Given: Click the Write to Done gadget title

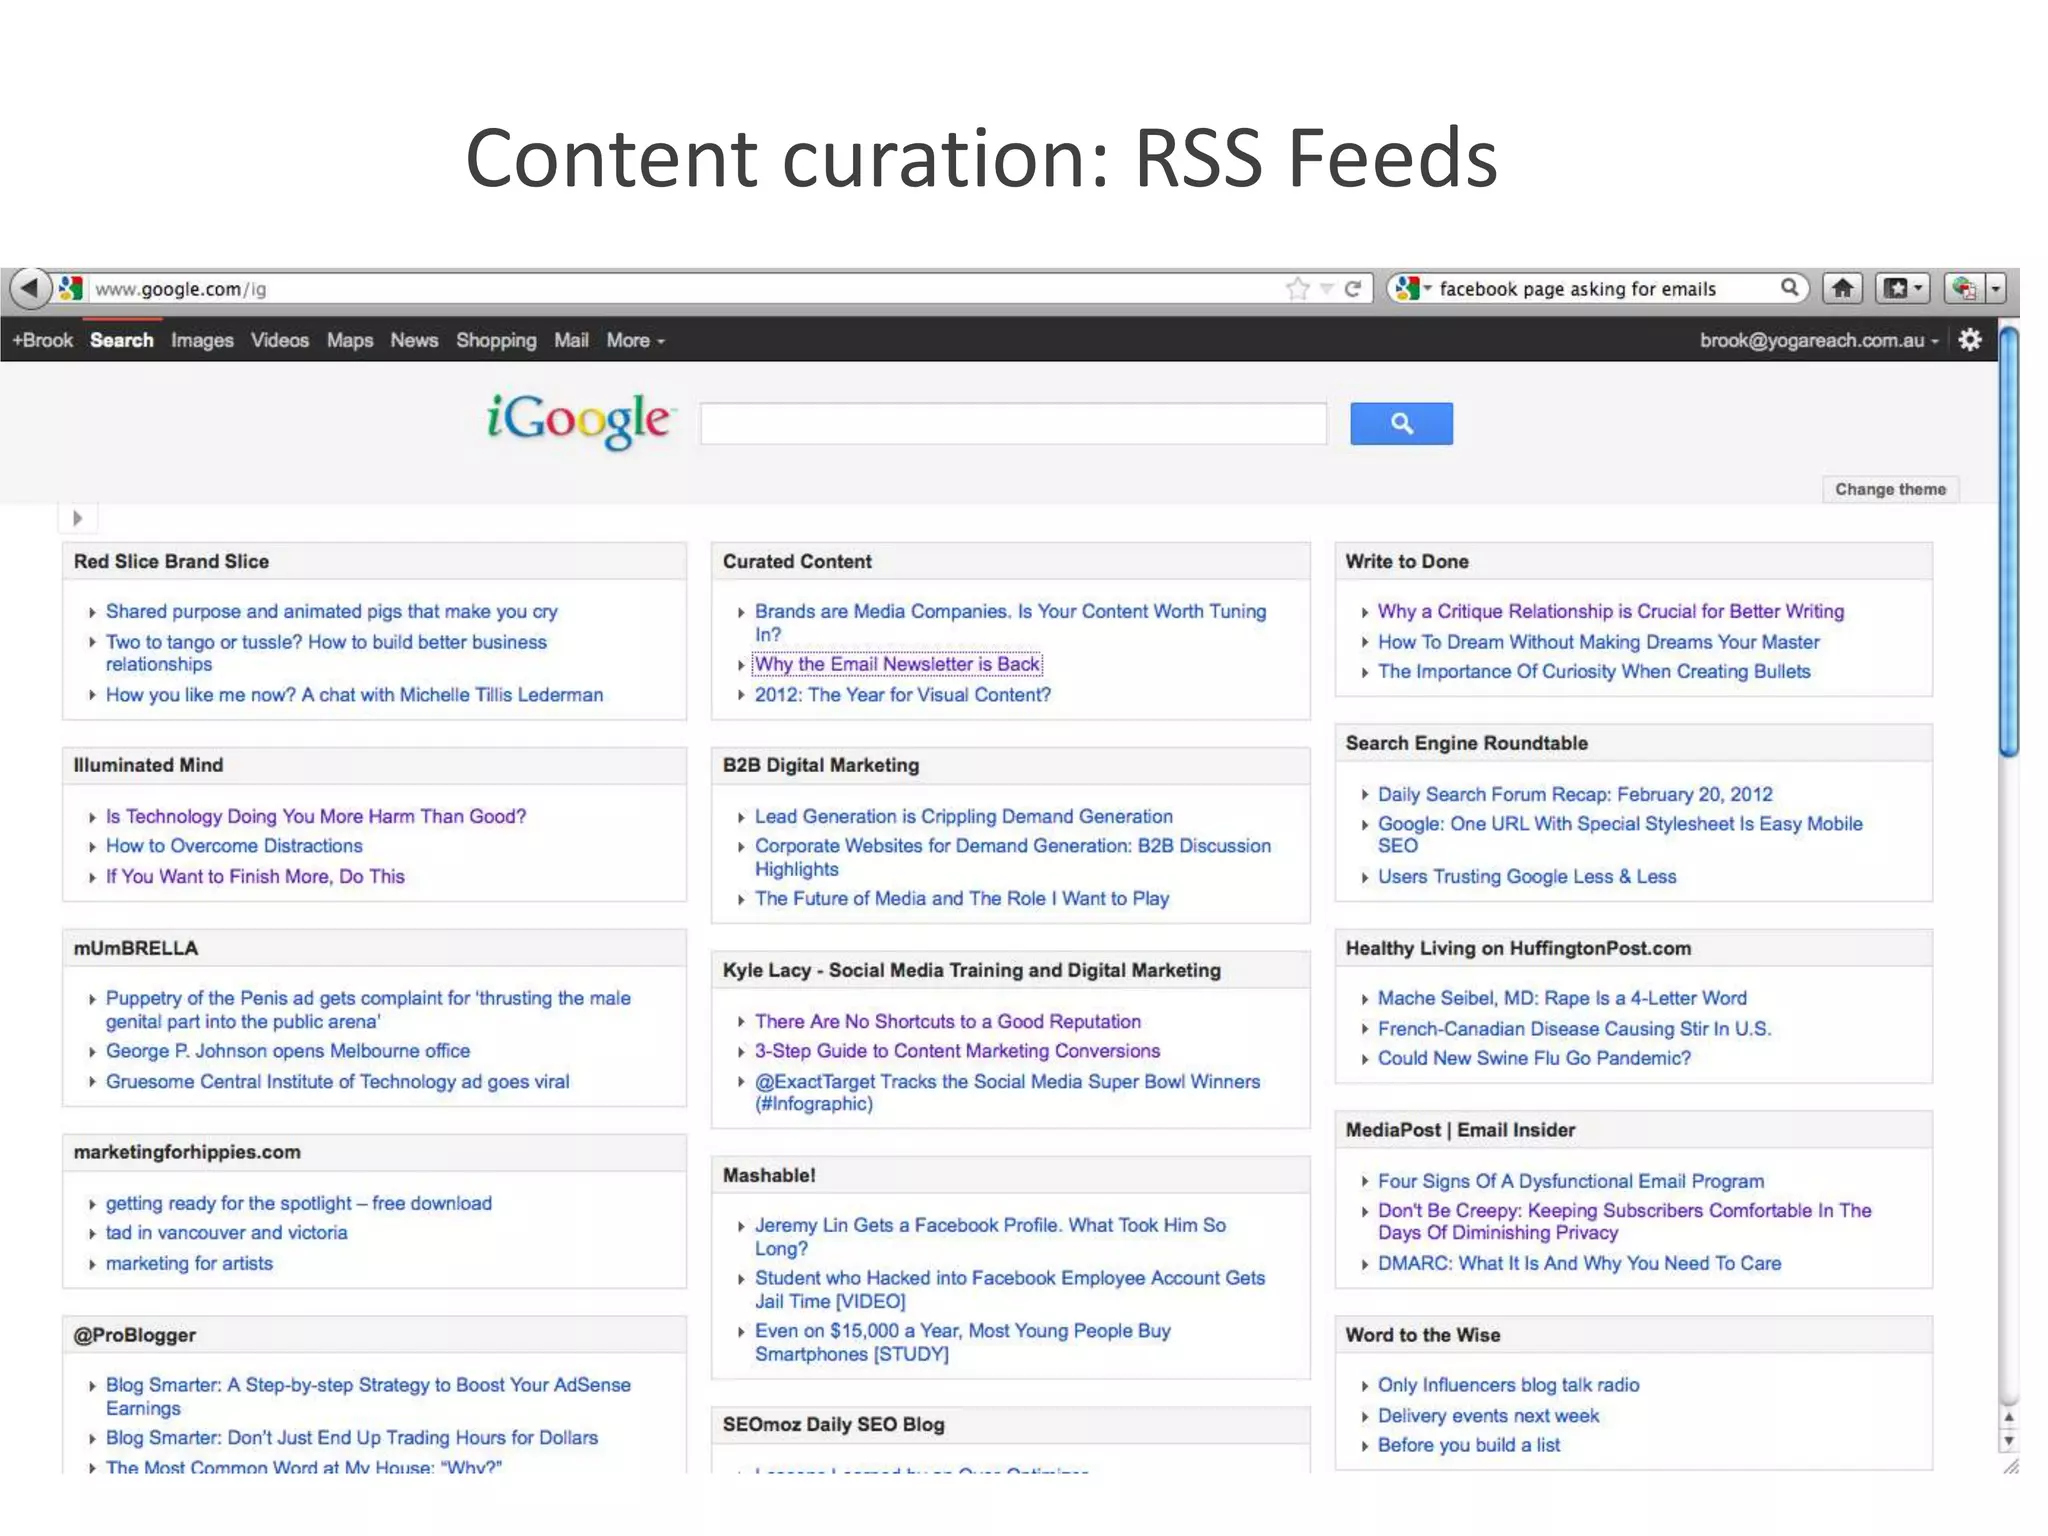Looking at the screenshot, I should (x=1407, y=562).
